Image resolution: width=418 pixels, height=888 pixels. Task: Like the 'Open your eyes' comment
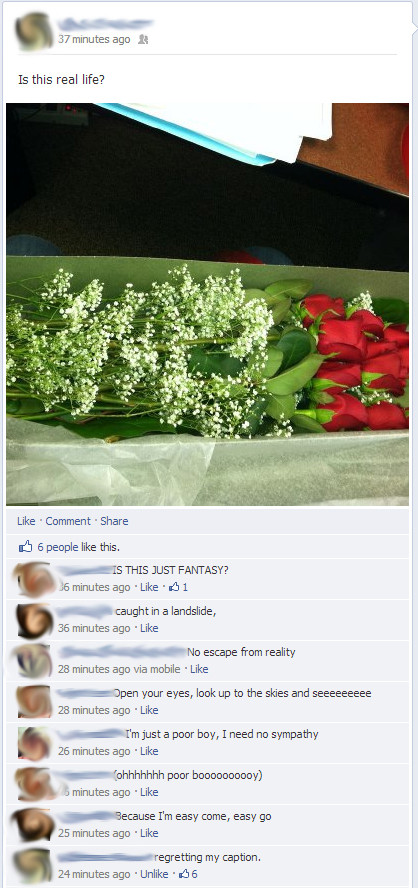(149, 710)
